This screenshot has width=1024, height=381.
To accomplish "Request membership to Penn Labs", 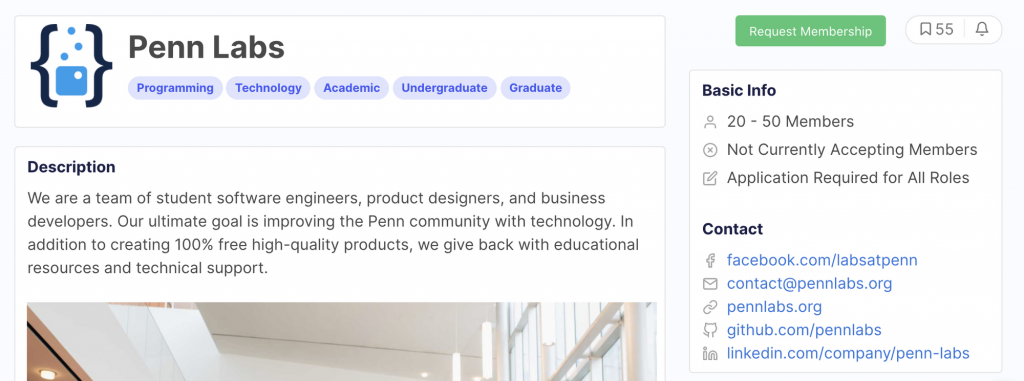I will click(810, 31).
